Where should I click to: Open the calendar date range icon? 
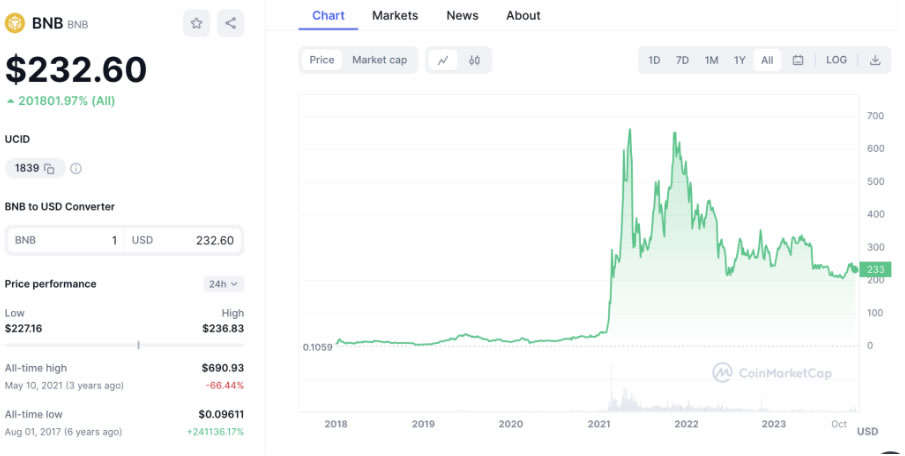pos(798,60)
